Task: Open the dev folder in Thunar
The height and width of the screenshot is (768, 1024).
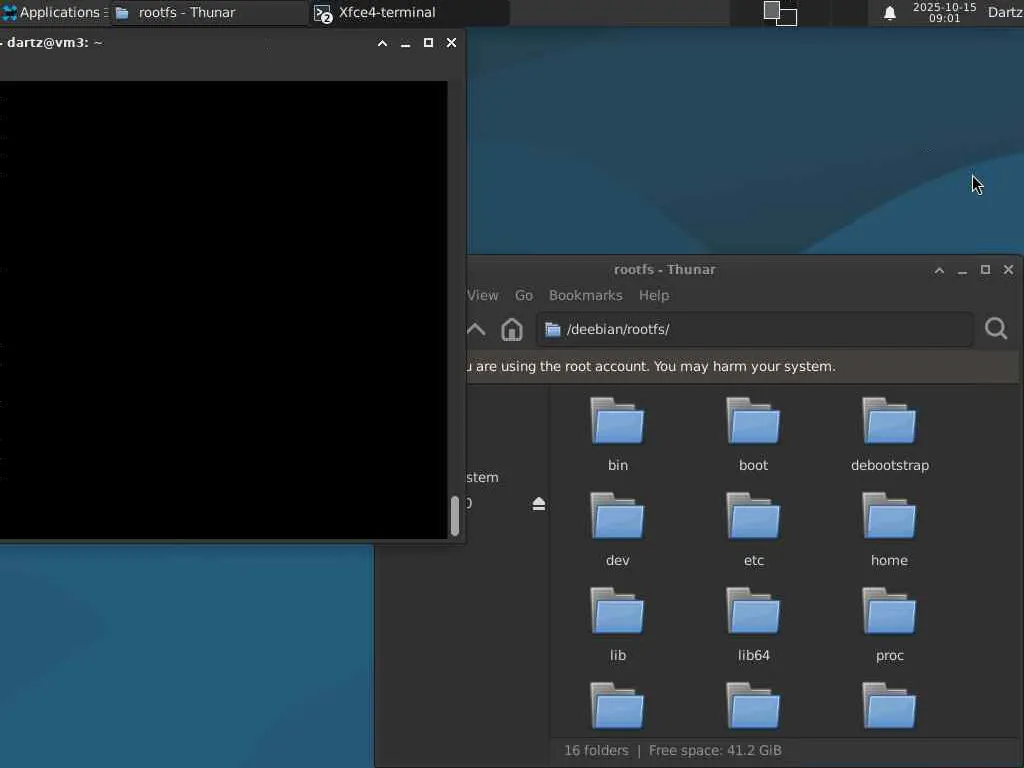Action: coord(617,529)
